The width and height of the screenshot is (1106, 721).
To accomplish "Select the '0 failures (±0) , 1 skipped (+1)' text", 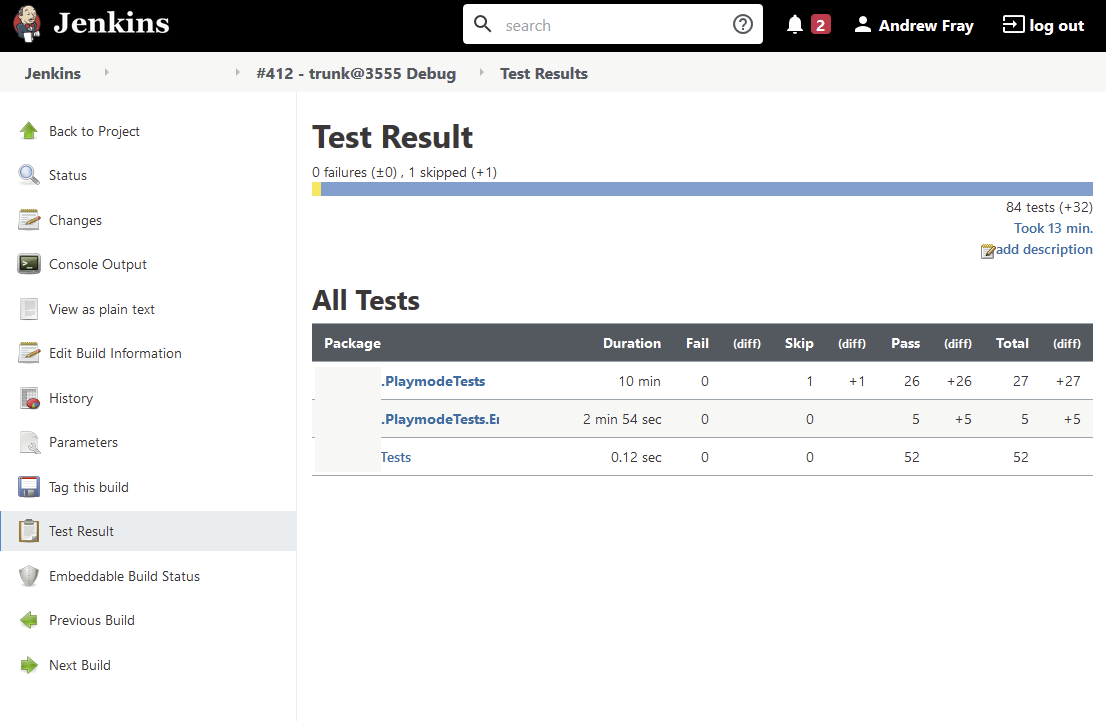I will (404, 173).
